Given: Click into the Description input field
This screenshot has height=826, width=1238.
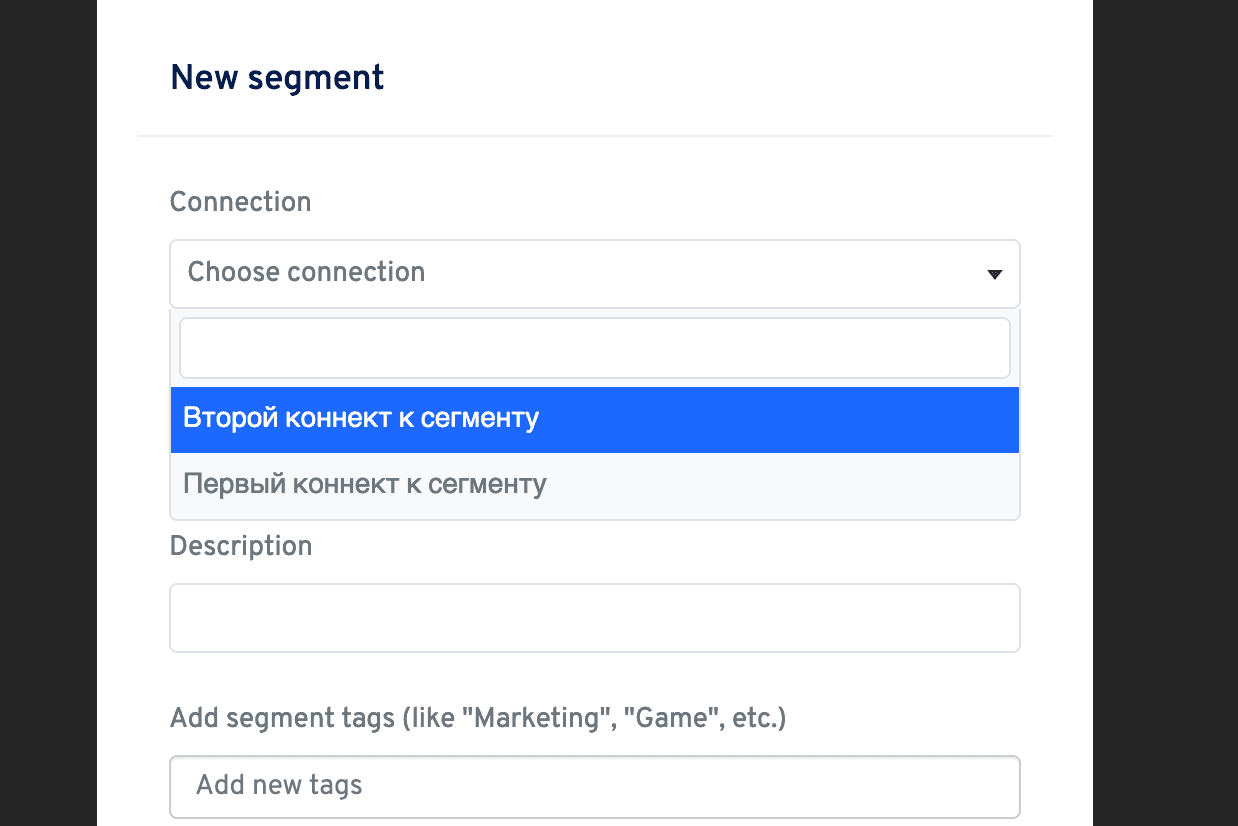Looking at the screenshot, I should point(595,618).
